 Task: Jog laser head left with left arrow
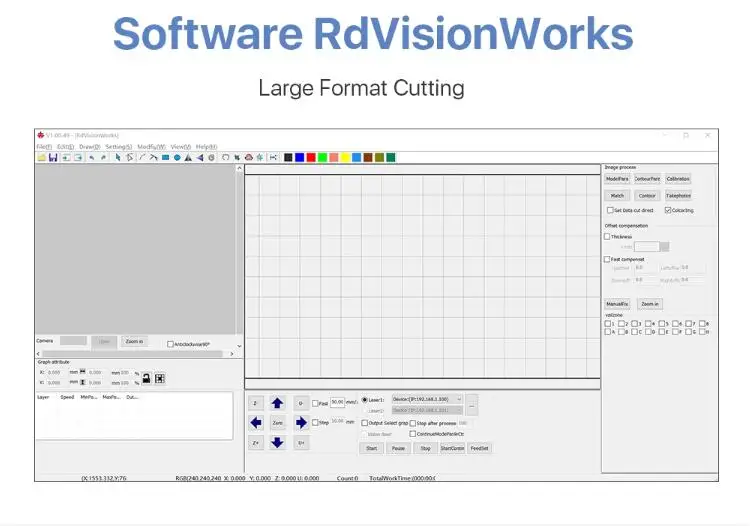click(x=256, y=423)
